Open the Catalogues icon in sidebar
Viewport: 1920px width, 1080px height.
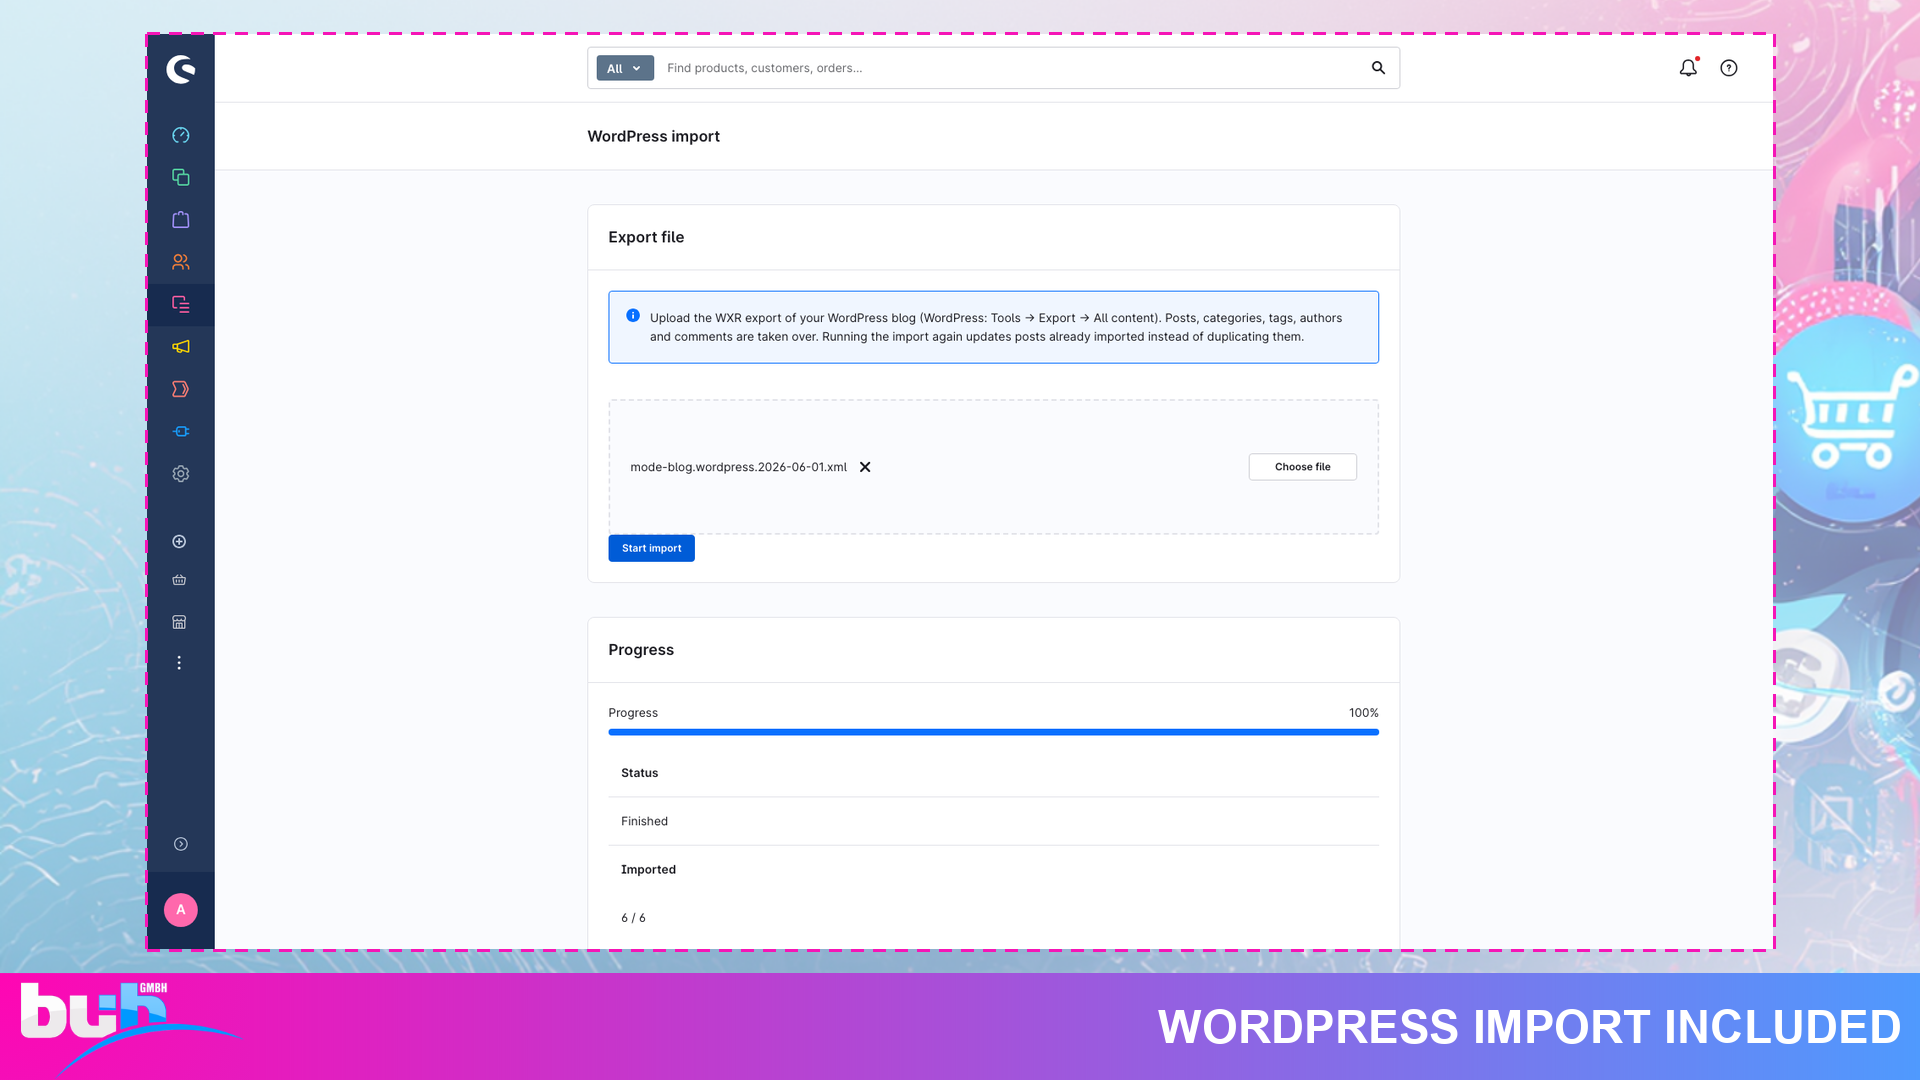[181, 177]
